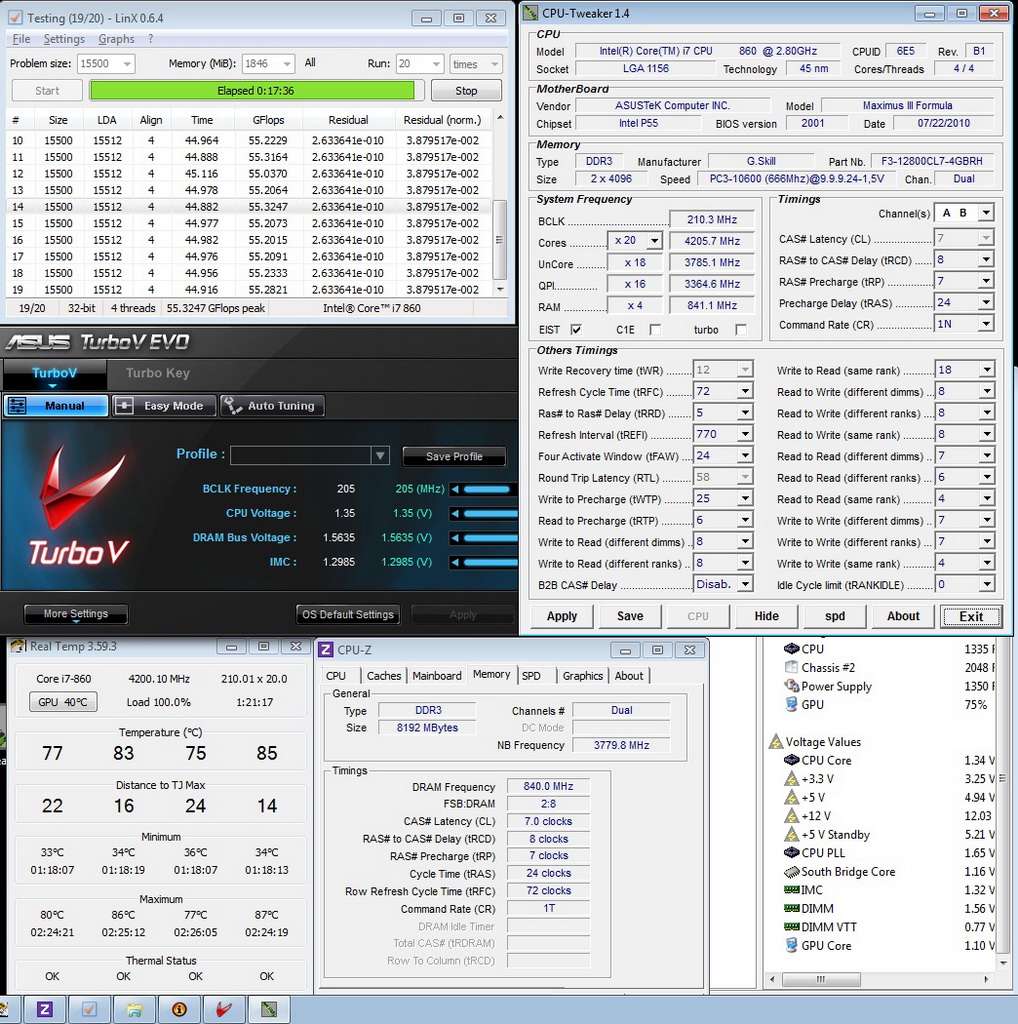
Task: Click the OS Default Settings button
Action: (x=347, y=615)
